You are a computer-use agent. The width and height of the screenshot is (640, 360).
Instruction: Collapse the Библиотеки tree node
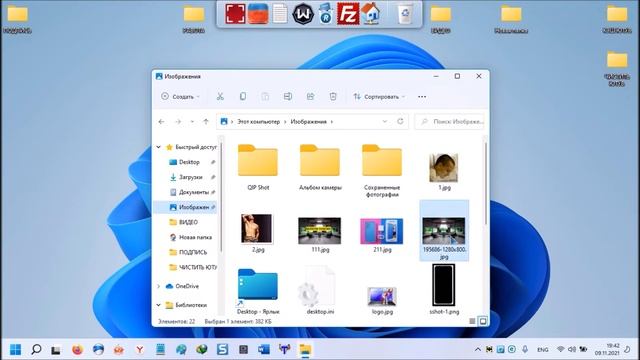tap(159, 305)
